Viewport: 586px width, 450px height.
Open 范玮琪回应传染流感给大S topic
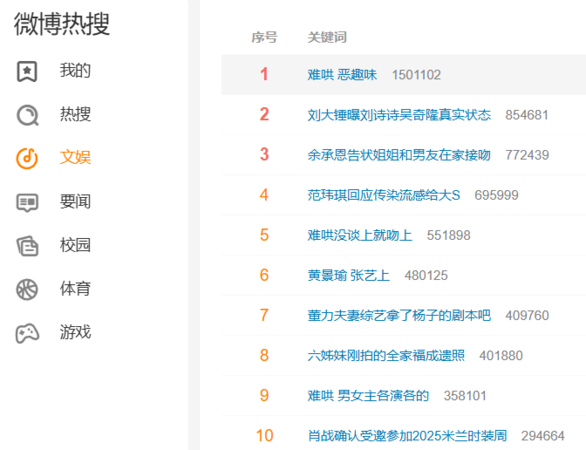[x=383, y=195]
